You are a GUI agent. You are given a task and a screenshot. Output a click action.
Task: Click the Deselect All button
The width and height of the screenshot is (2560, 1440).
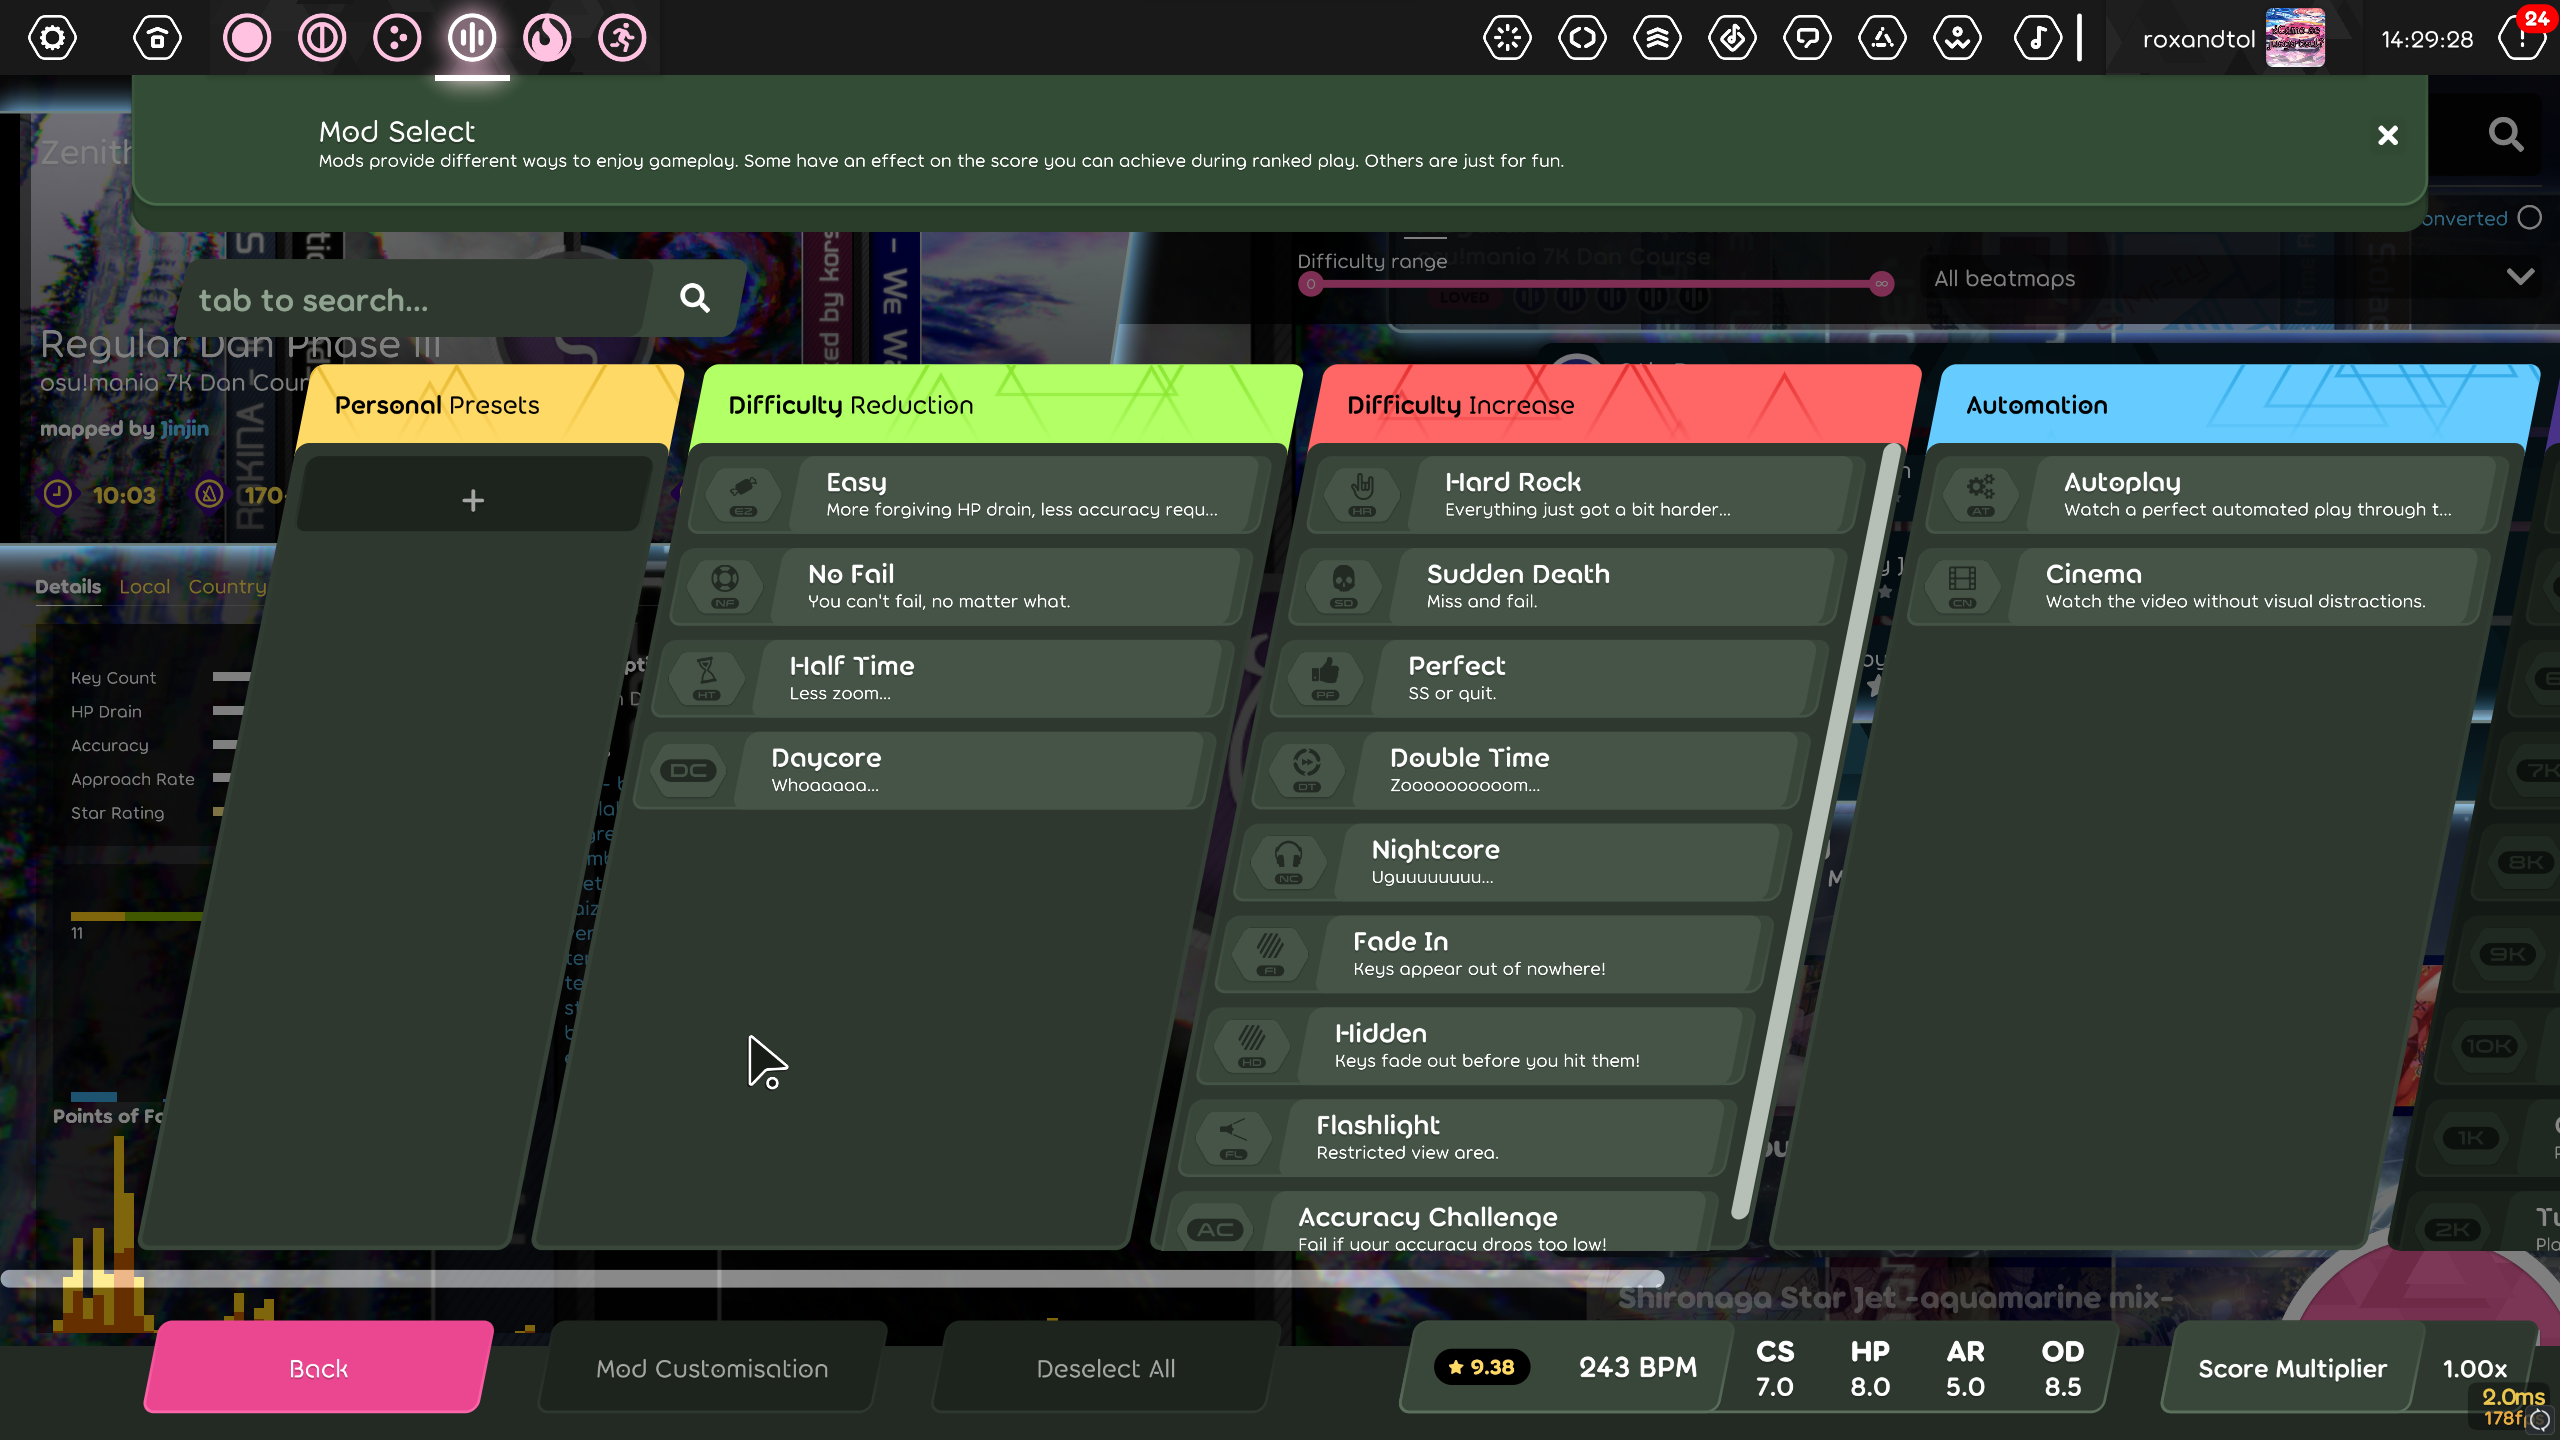1105,1368
